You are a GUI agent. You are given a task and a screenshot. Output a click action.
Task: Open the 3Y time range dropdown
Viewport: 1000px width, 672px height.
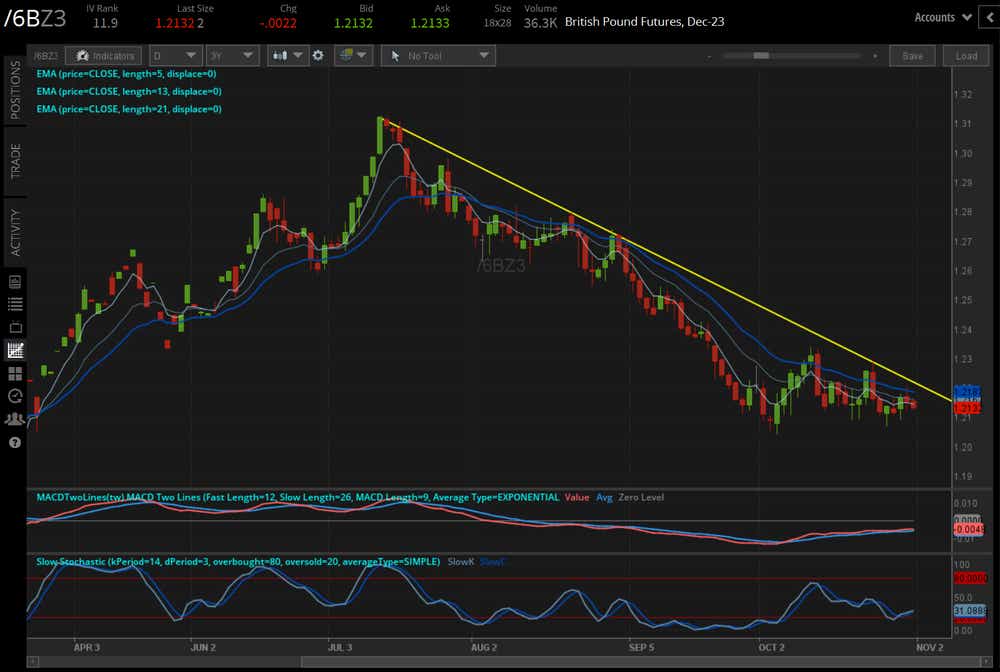[x=232, y=56]
